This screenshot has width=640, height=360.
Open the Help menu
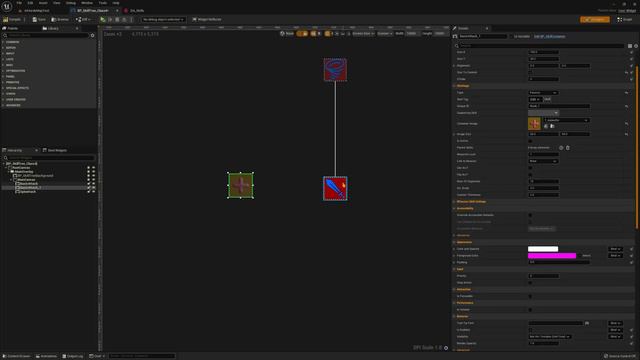(x=116, y=3)
